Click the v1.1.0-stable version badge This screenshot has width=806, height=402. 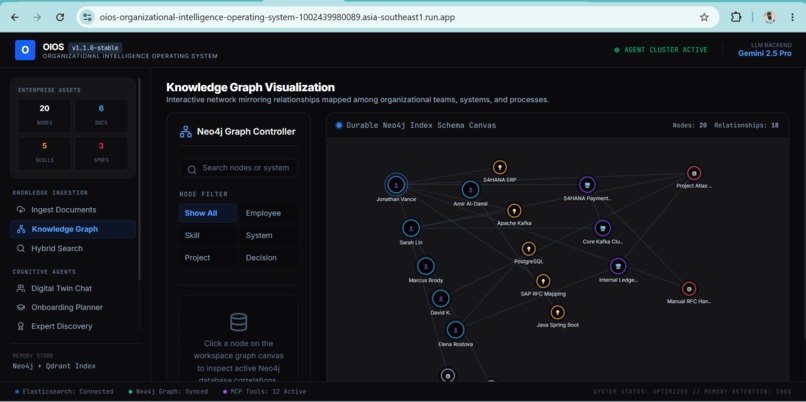pos(95,47)
